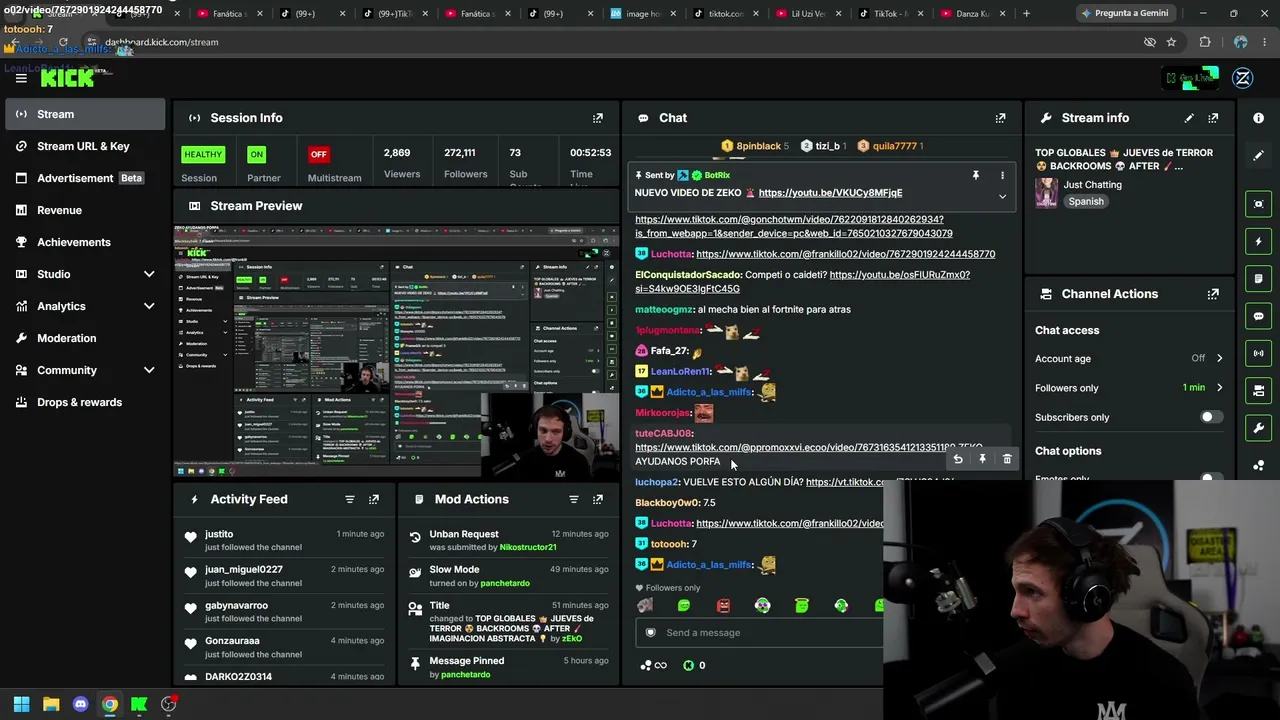Open ElConquistadorSacado's YouTube link
1280x720 pixels.
point(802,282)
